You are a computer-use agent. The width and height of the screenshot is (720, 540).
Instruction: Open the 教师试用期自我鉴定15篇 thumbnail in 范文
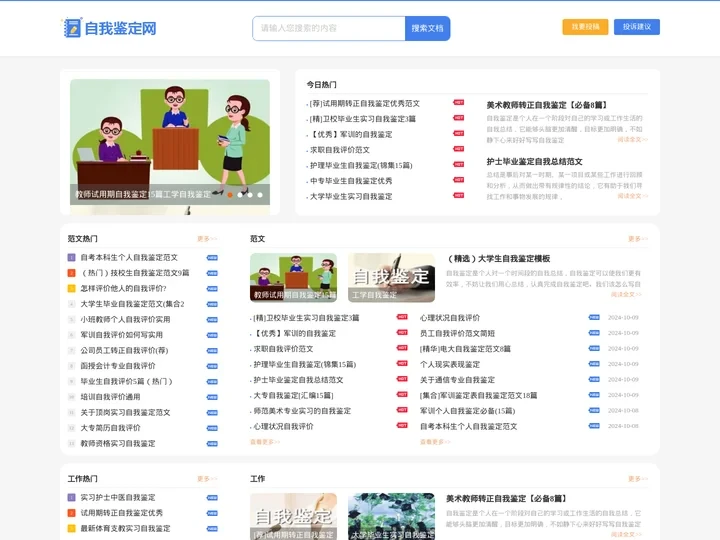[x=293, y=277]
